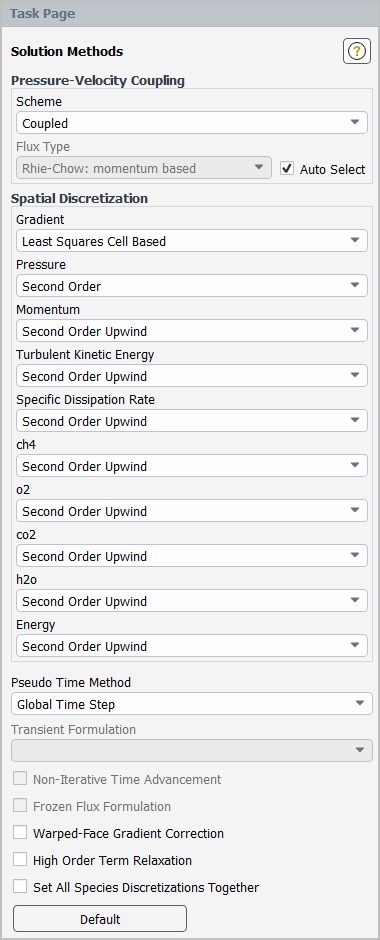The image size is (380, 940).
Task: Enable High Order Term Relaxation
Action: coord(20,859)
